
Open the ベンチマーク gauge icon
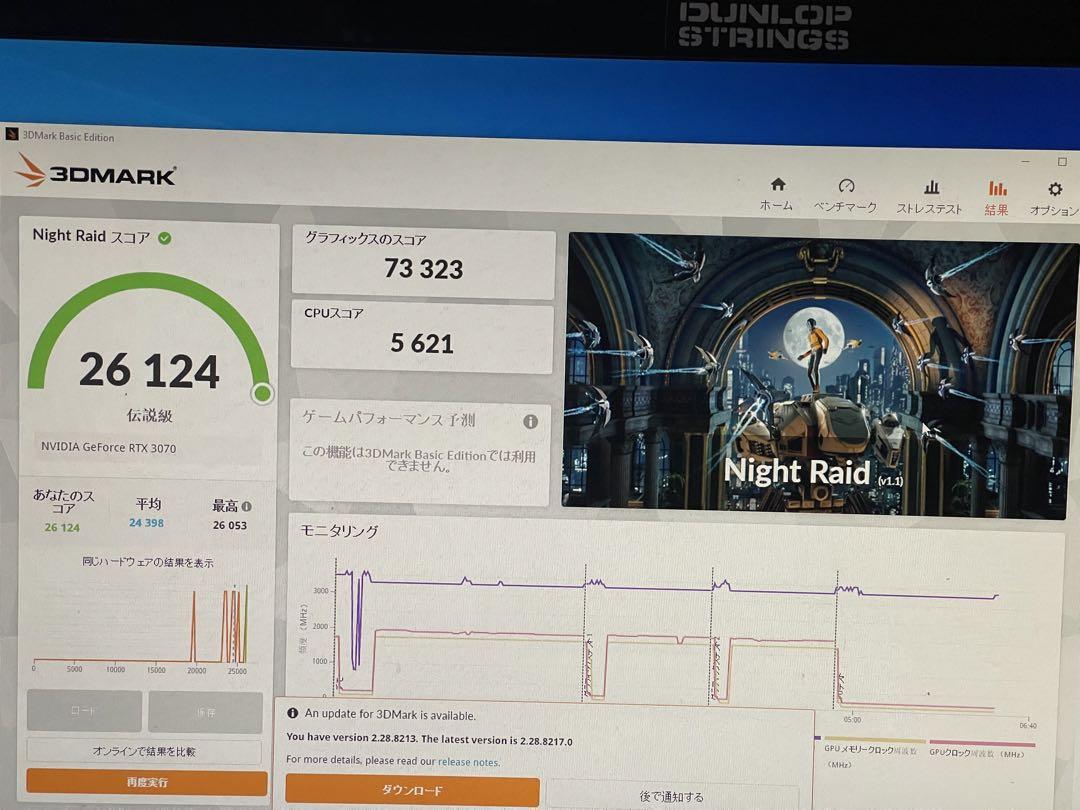847,185
